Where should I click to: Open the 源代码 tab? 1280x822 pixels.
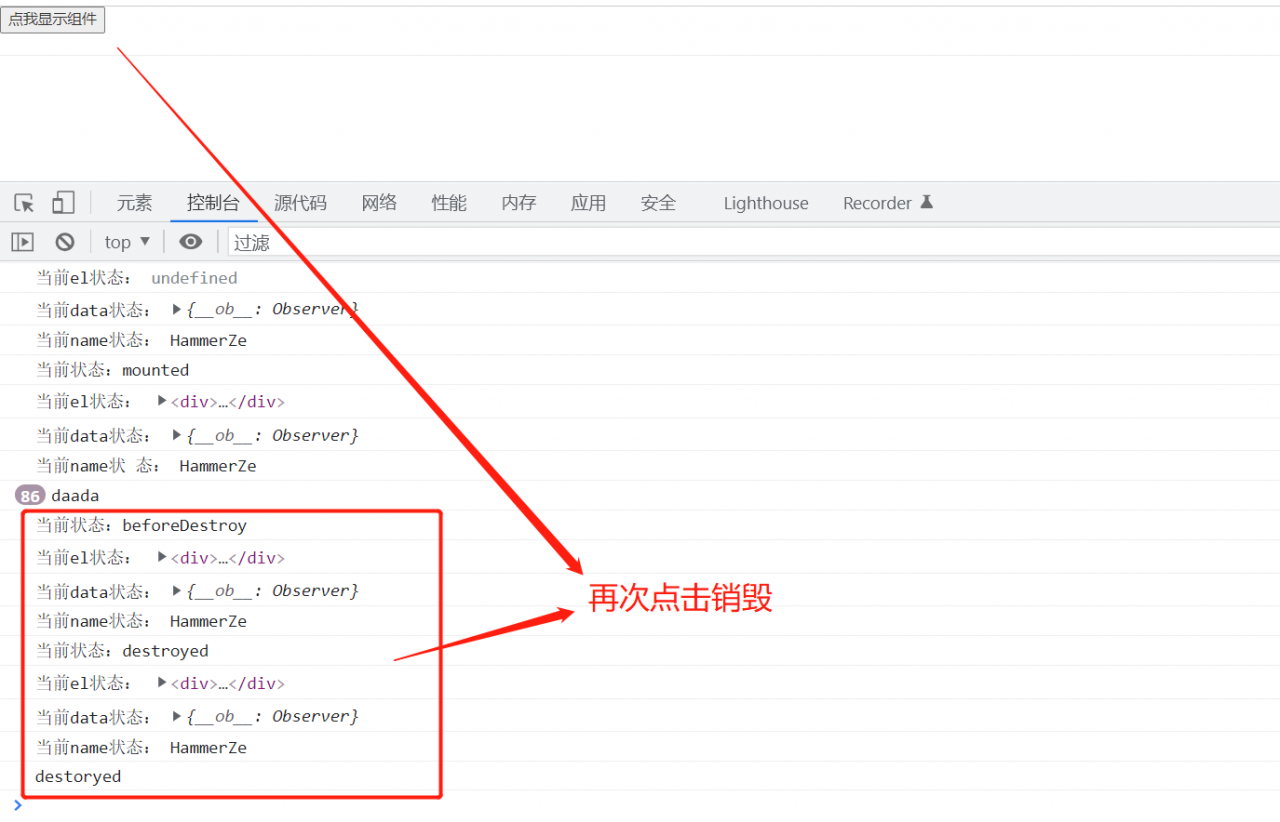(x=300, y=203)
